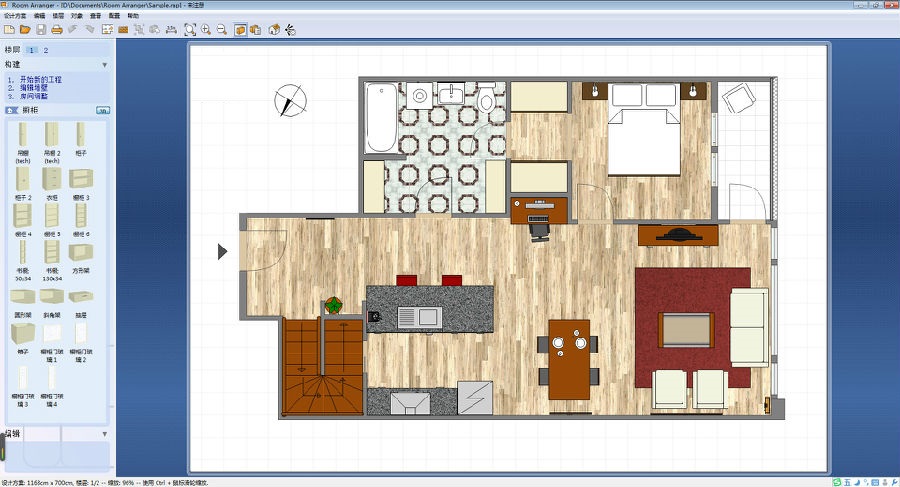The height and width of the screenshot is (487, 900).
Task: Click the dark entrance arrow marker left of plan
Action: (x=223, y=252)
